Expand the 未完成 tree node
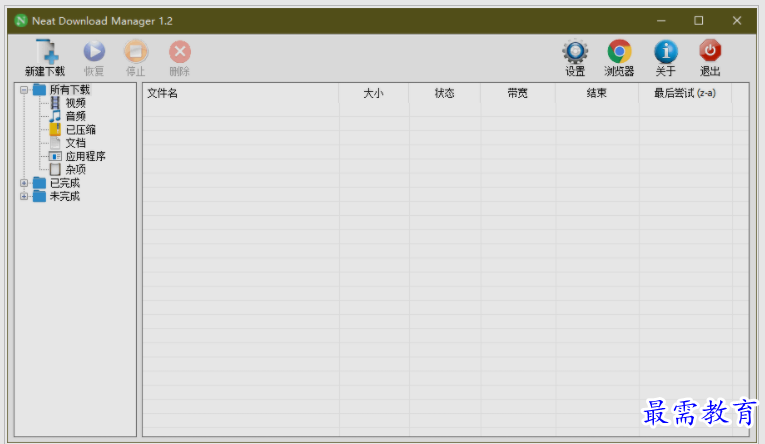Viewport: 765px width, 444px height. pyautogui.click(x=23, y=196)
